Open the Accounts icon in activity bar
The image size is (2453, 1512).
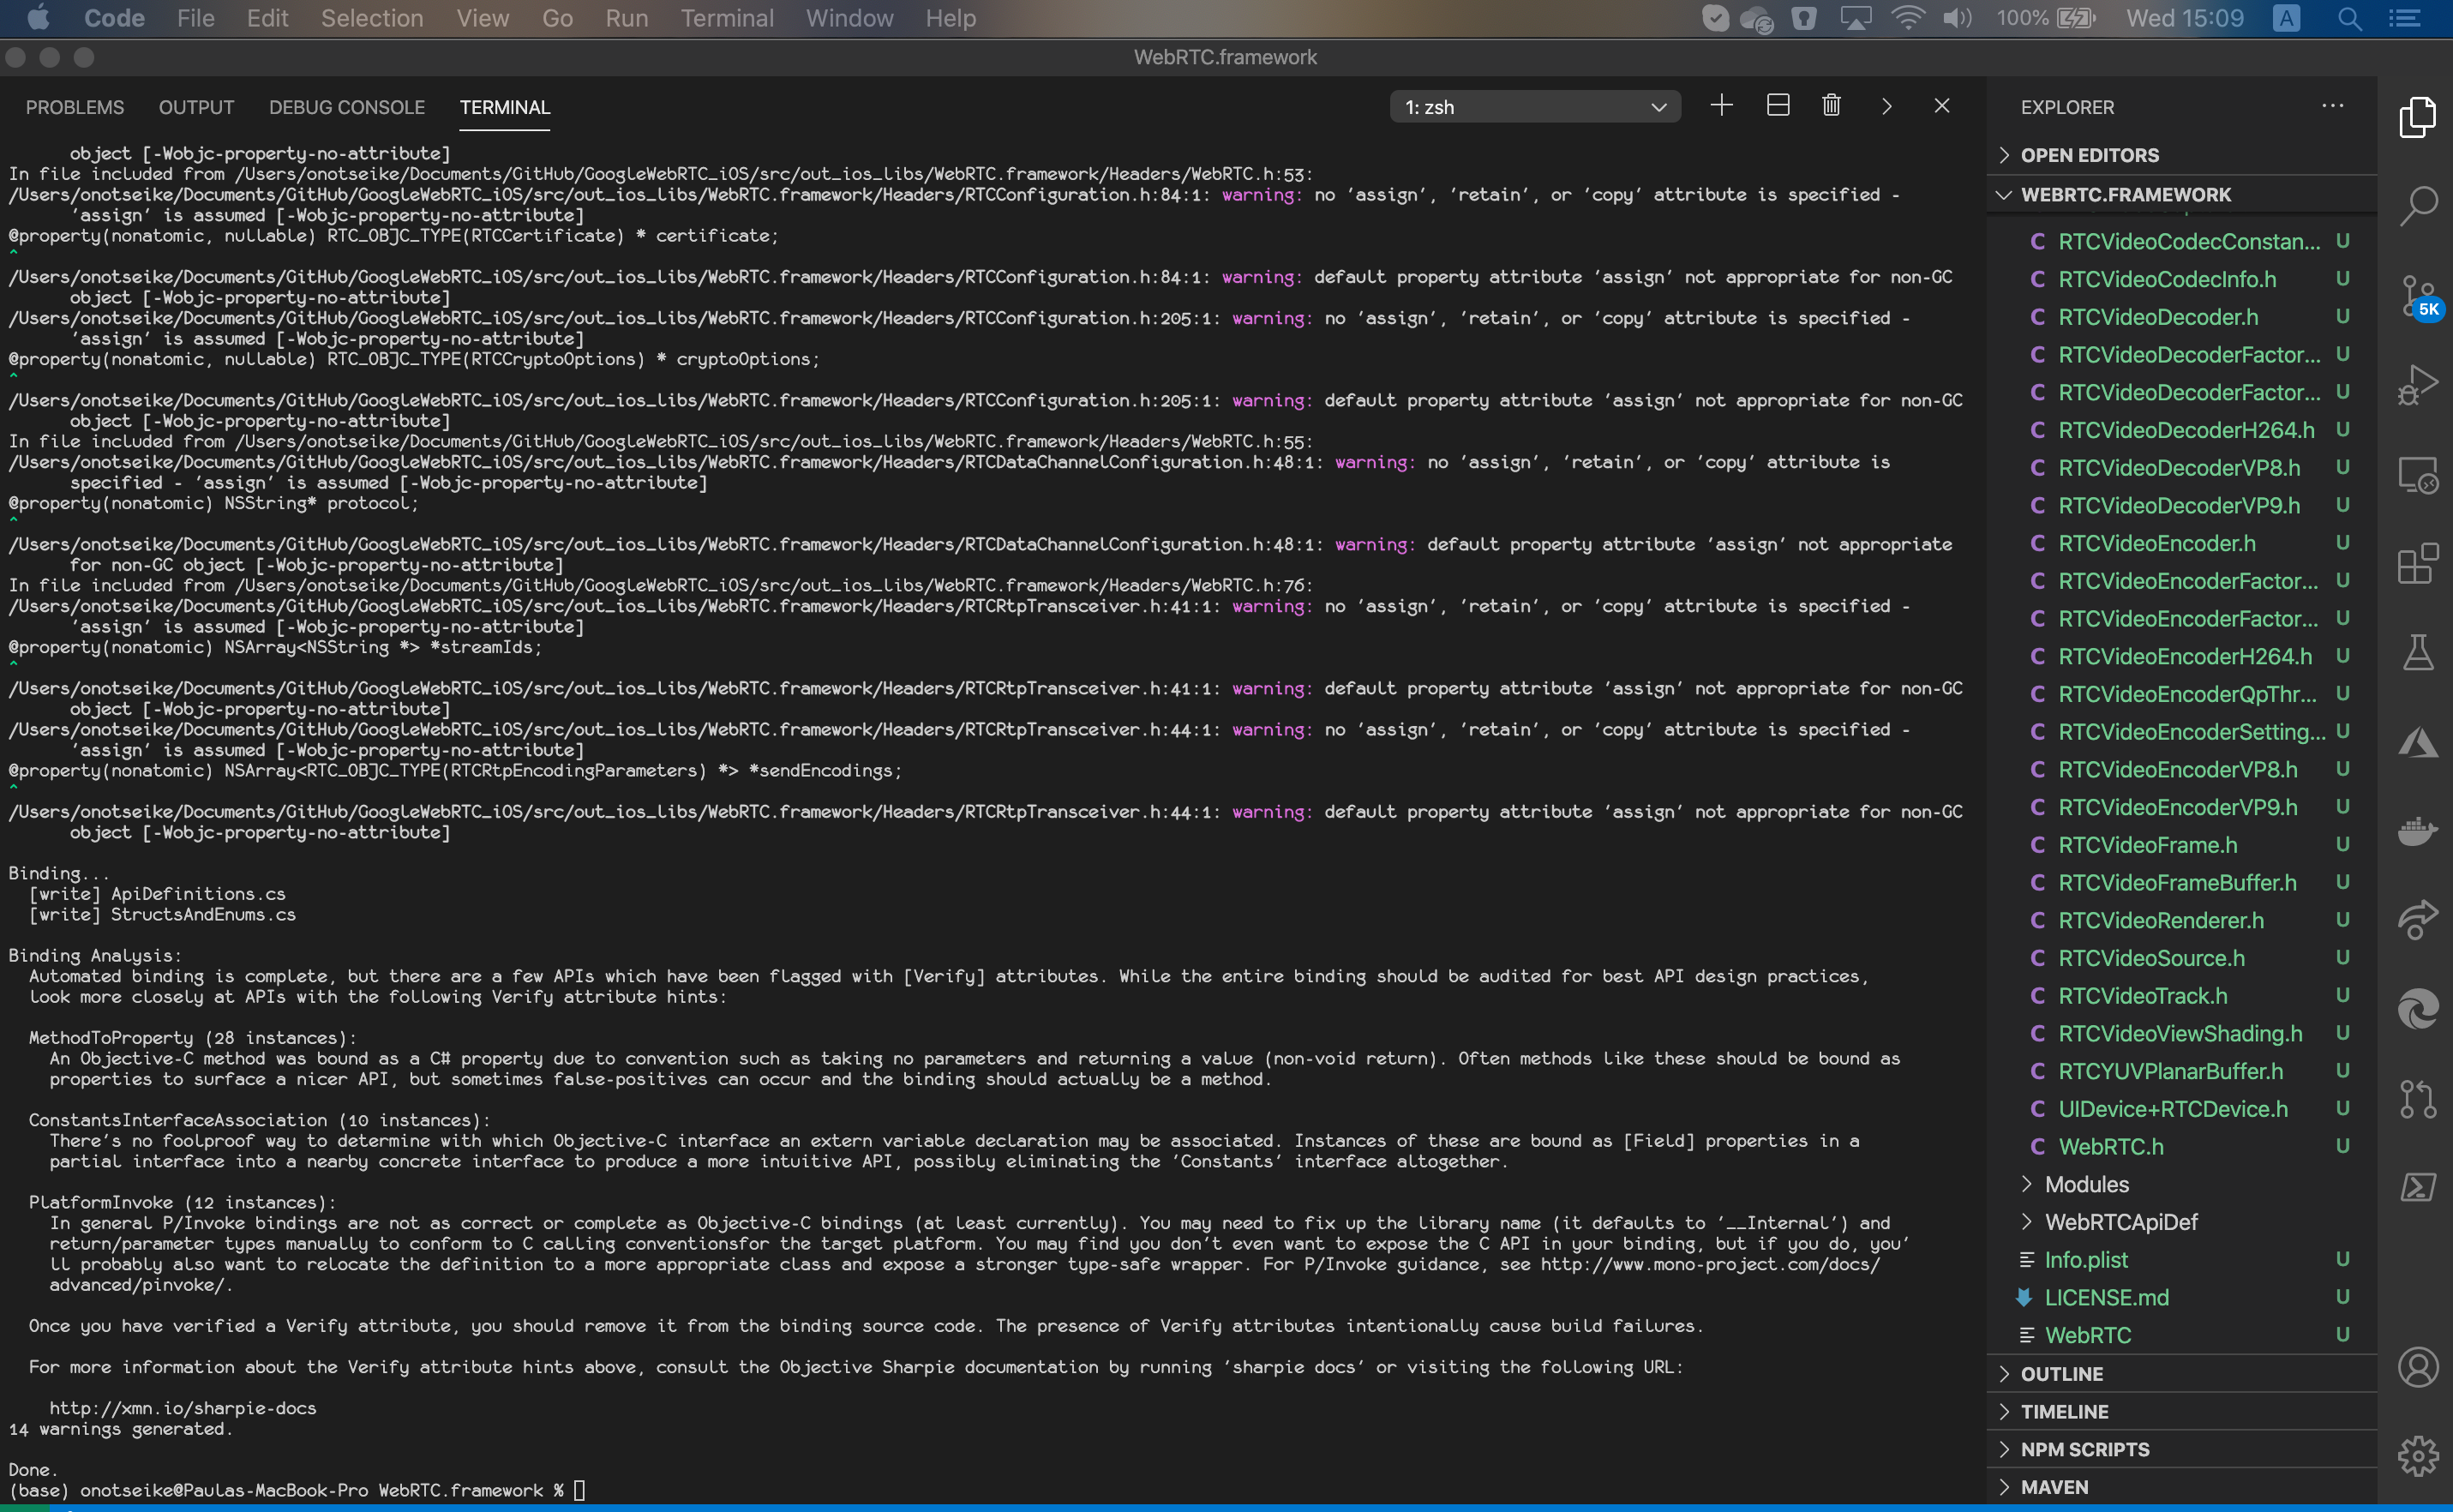2419,1366
